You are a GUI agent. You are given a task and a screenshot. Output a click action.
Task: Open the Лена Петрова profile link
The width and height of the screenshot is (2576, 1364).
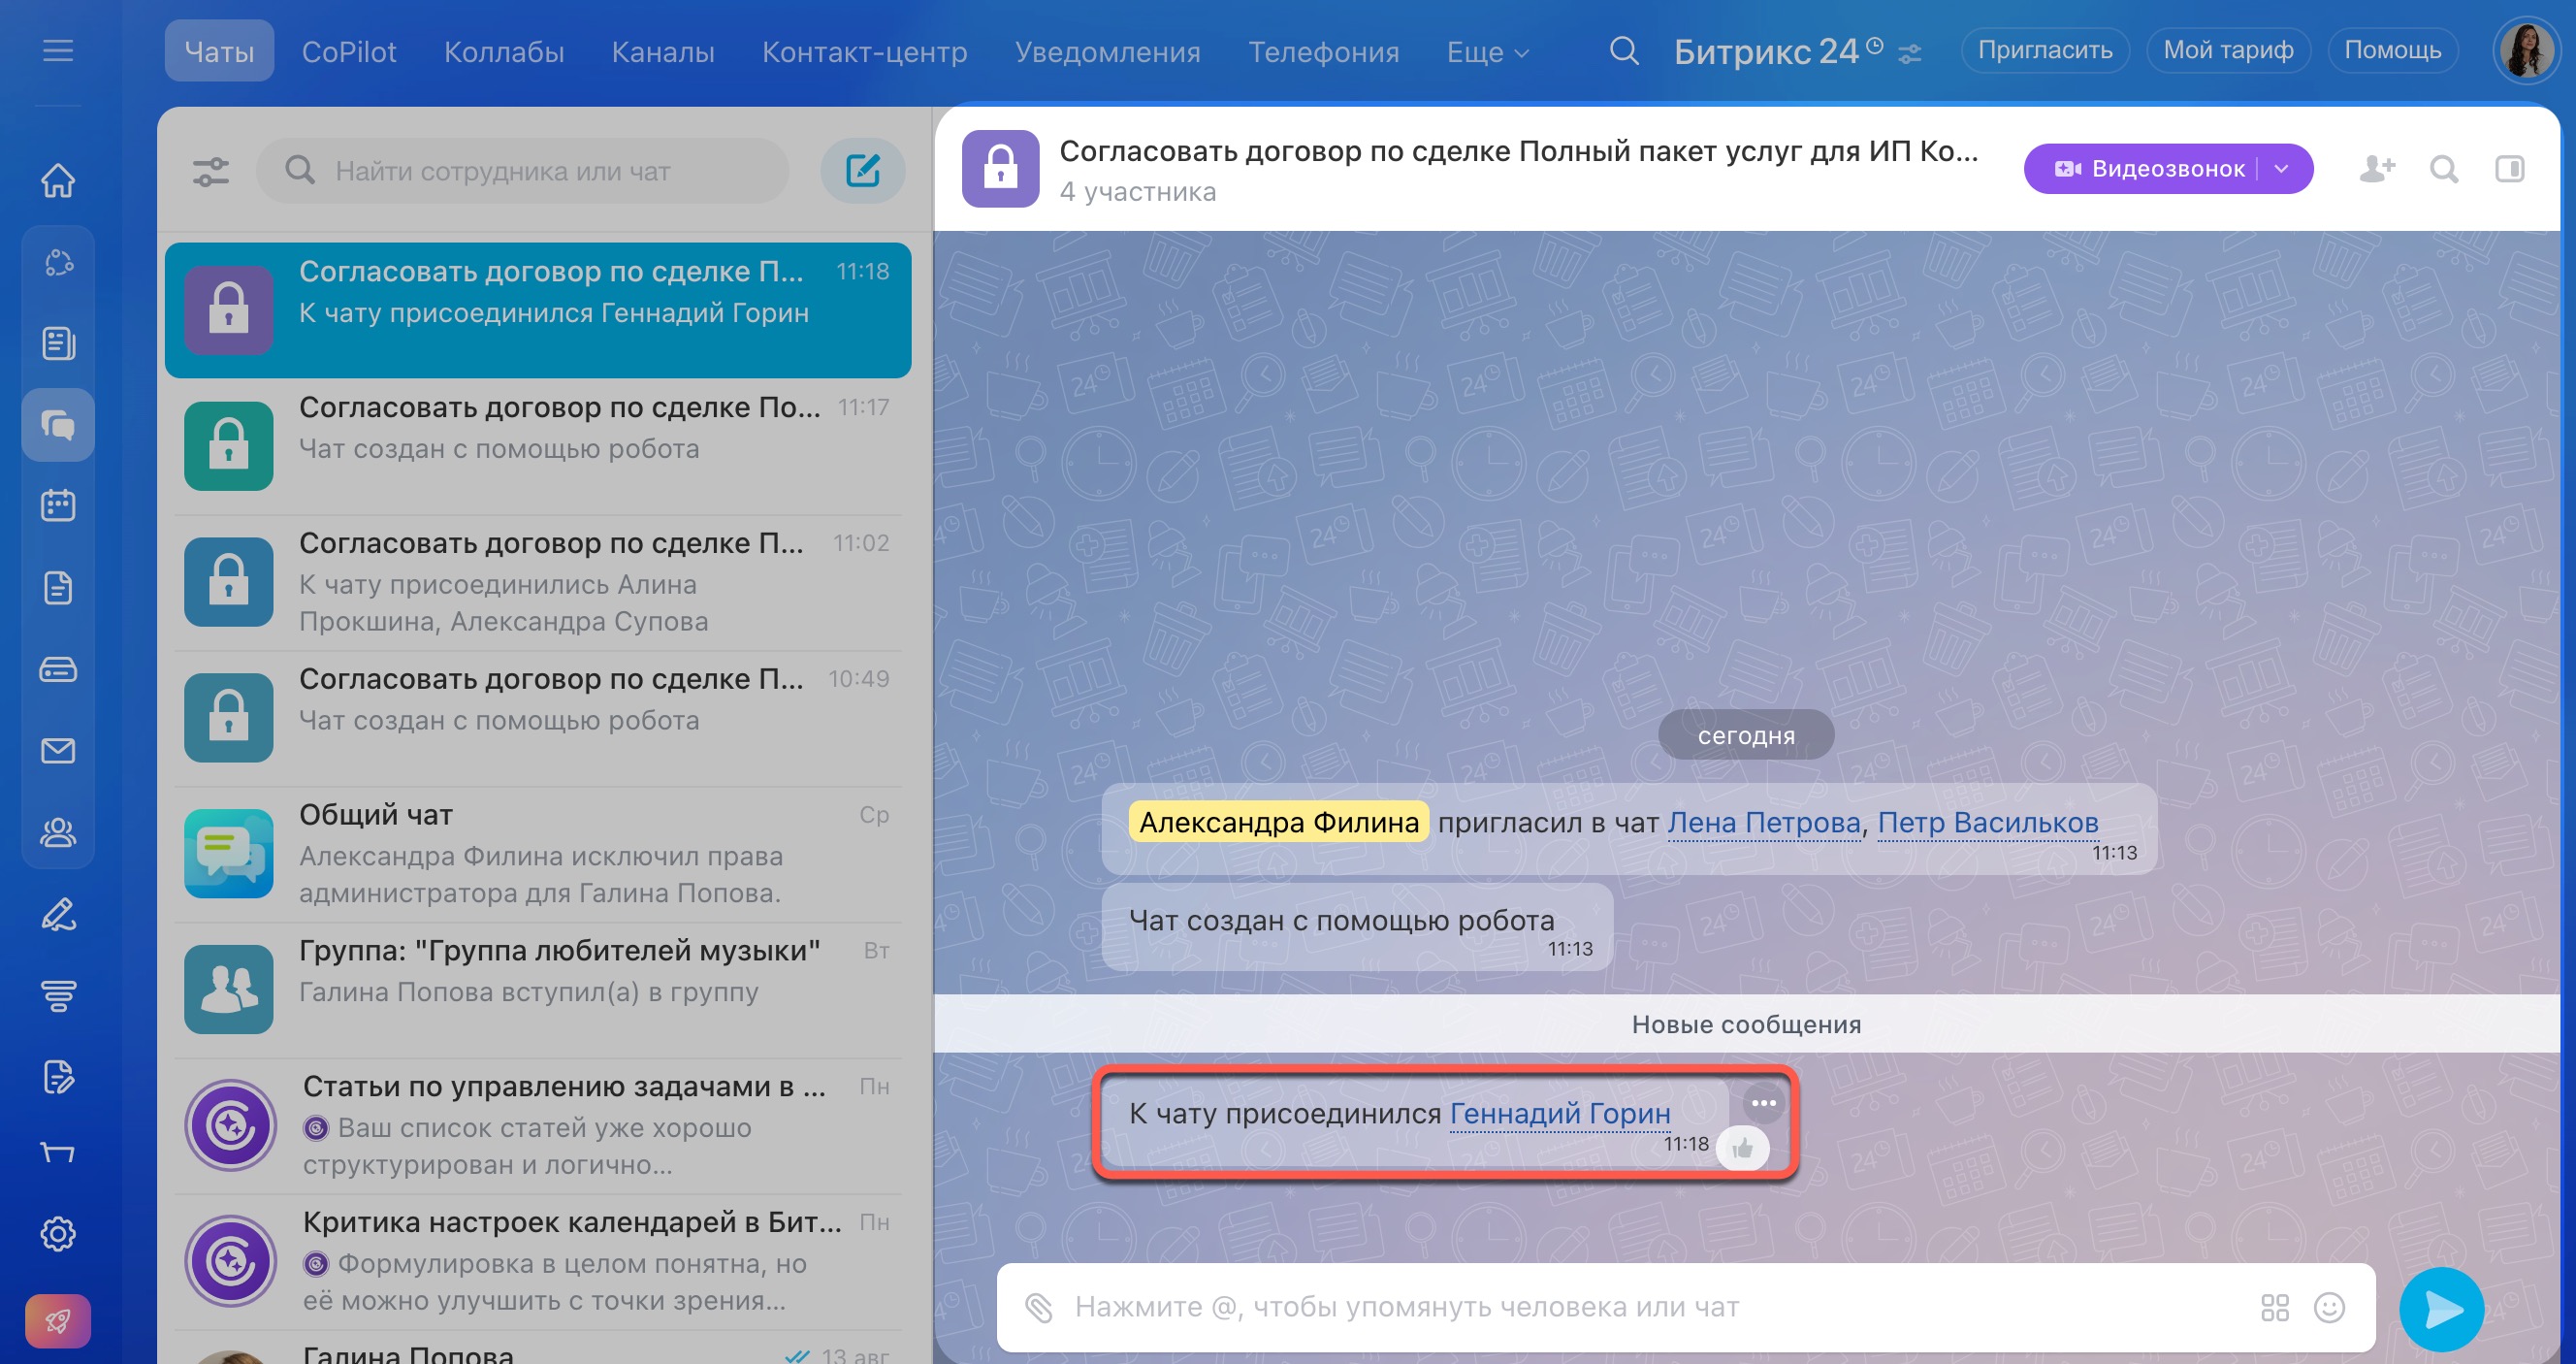coord(1763,822)
